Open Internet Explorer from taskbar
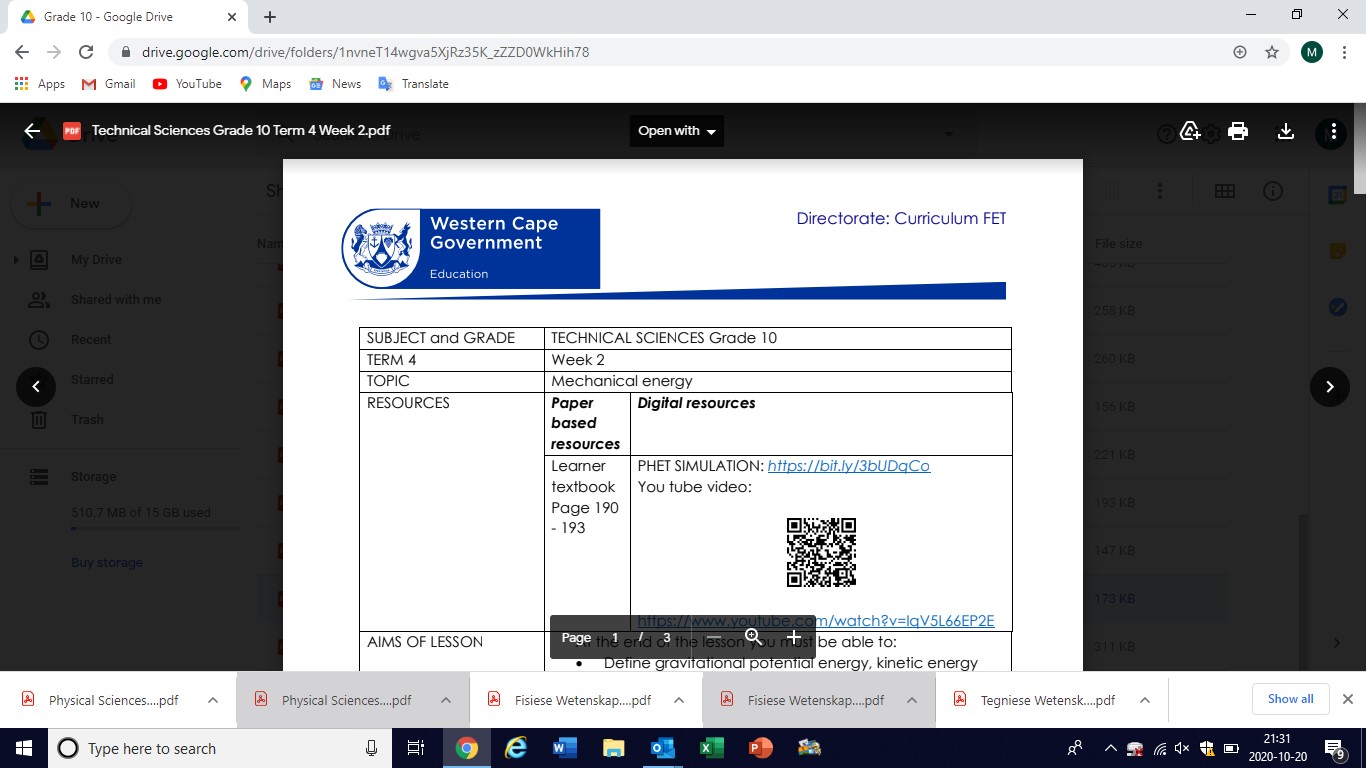The image size is (1366, 768). point(516,748)
